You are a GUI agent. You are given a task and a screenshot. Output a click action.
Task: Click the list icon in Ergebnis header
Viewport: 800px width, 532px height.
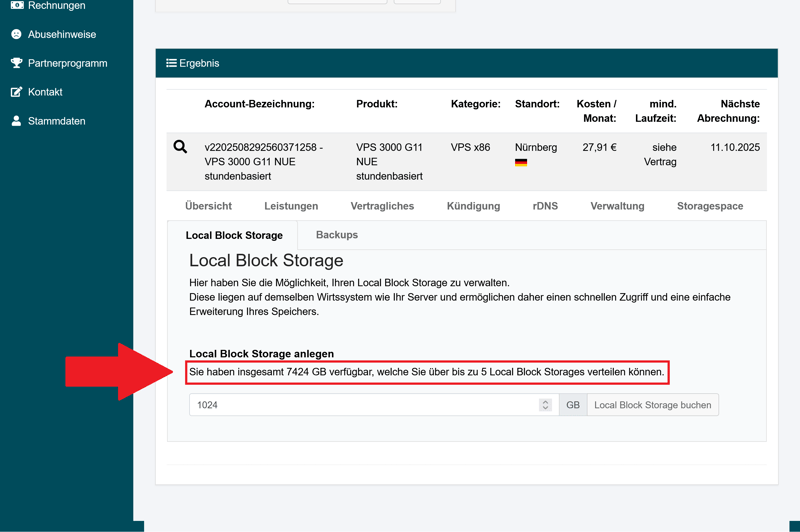(171, 63)
